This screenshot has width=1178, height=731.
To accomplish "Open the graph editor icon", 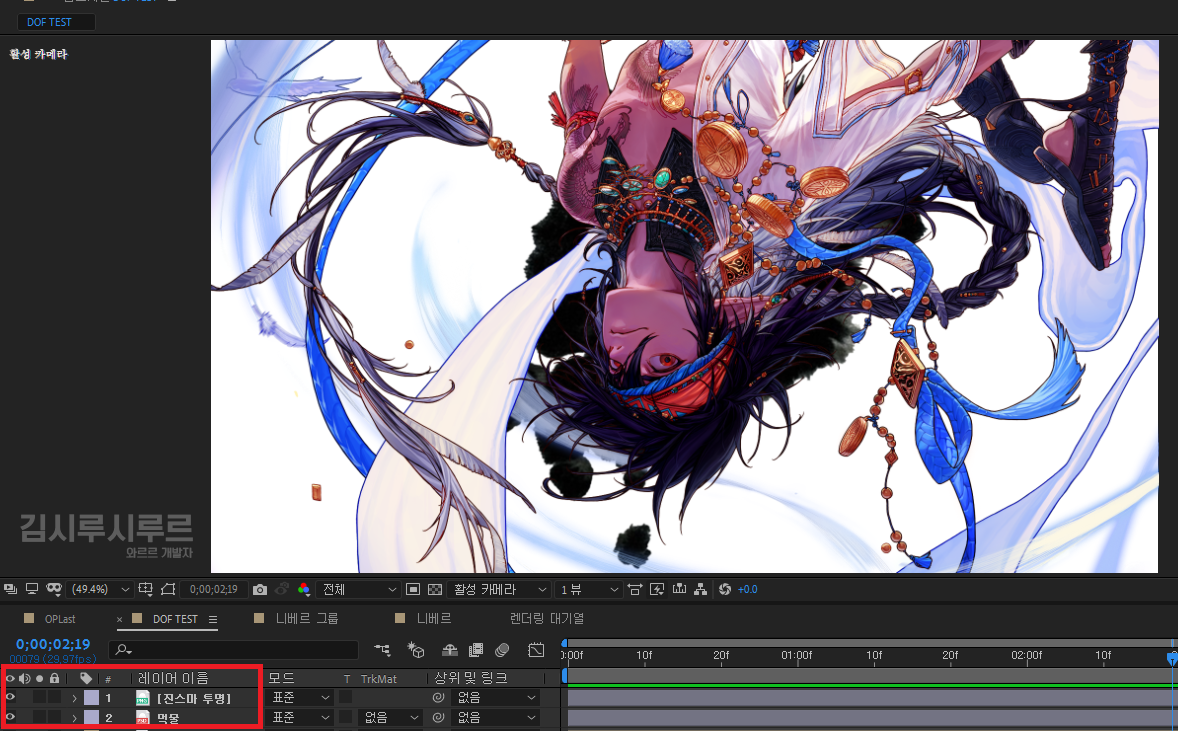I will (x=536, y=650).
